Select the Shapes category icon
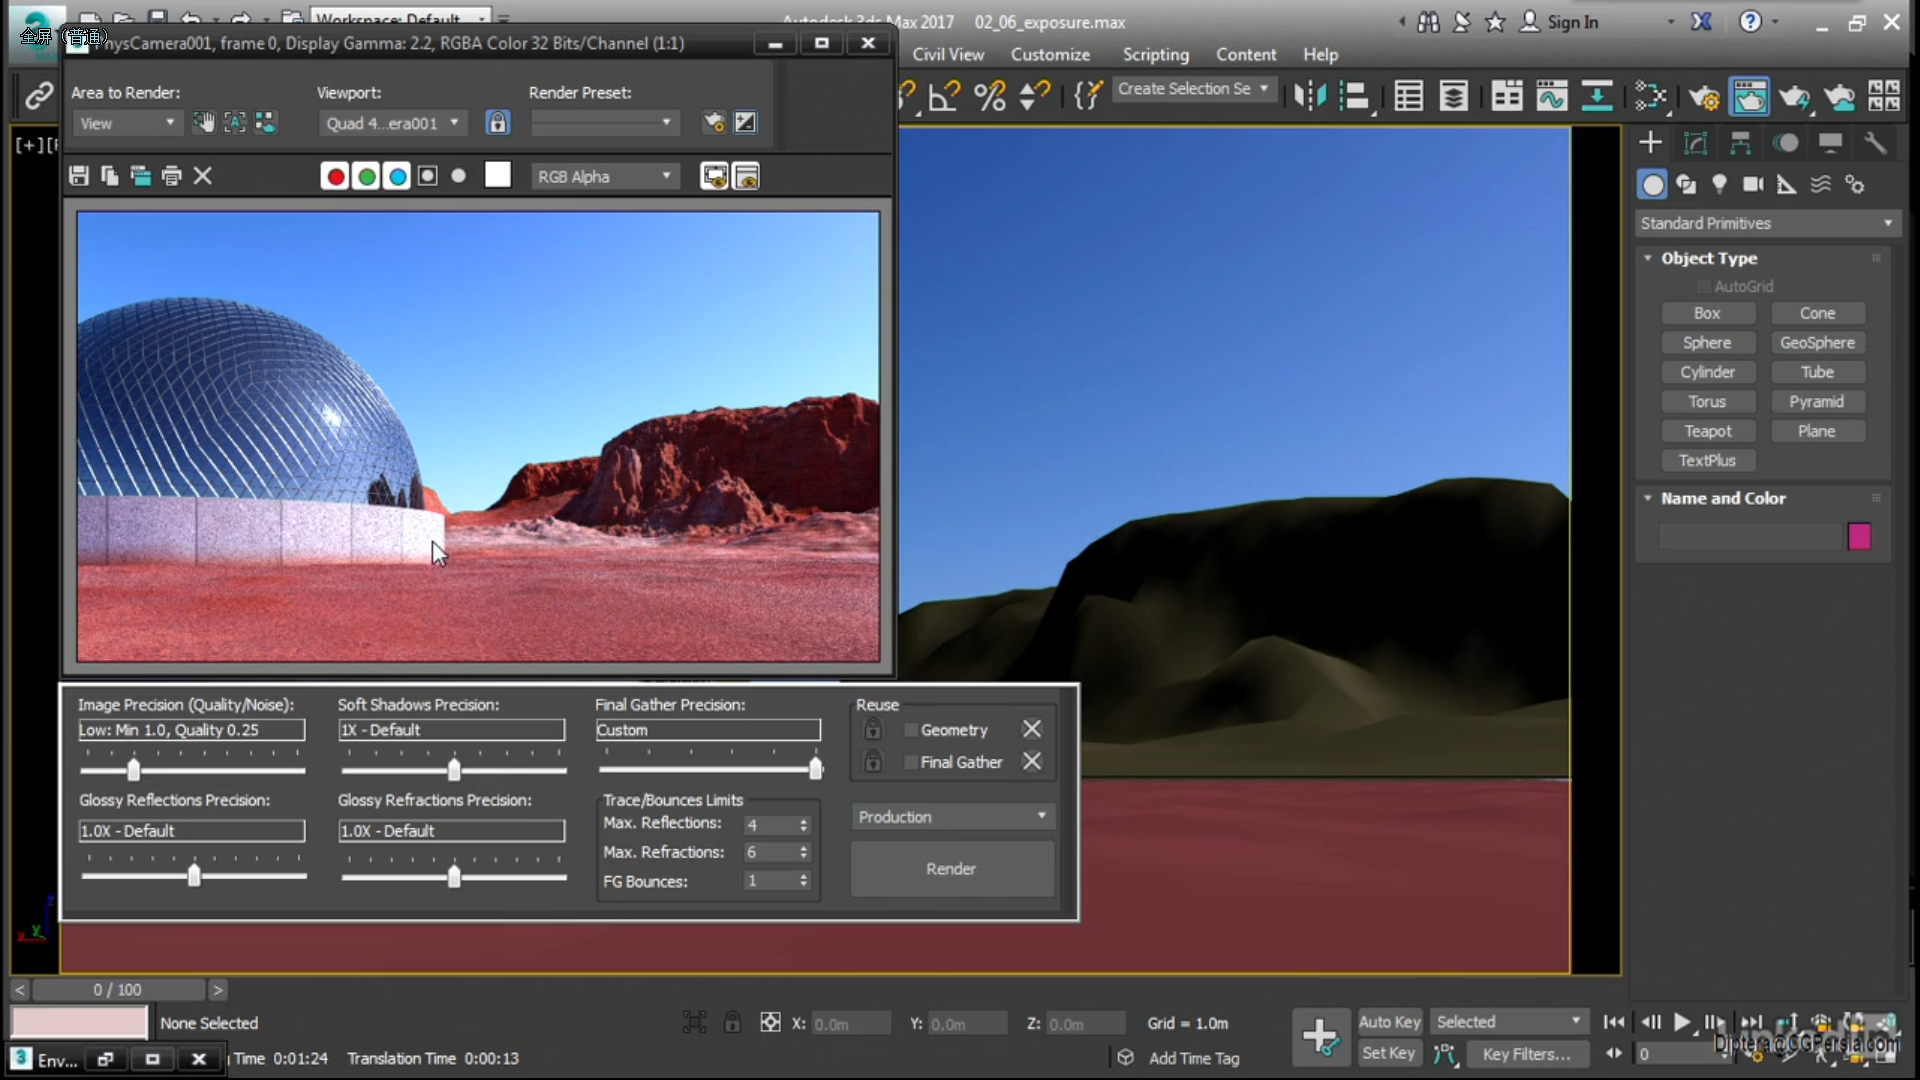The image size is (1920, 1080). point(1686,184)
